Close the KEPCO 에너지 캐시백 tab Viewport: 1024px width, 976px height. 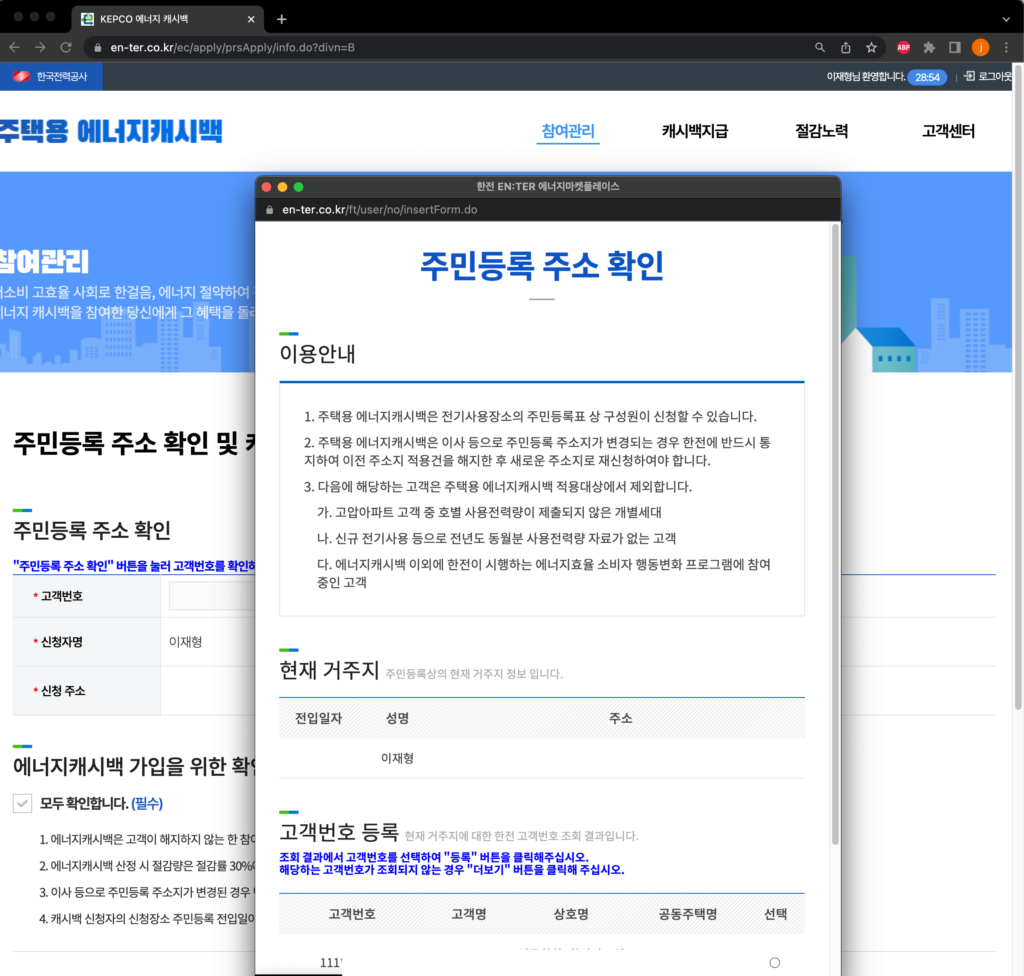[251, 20]
